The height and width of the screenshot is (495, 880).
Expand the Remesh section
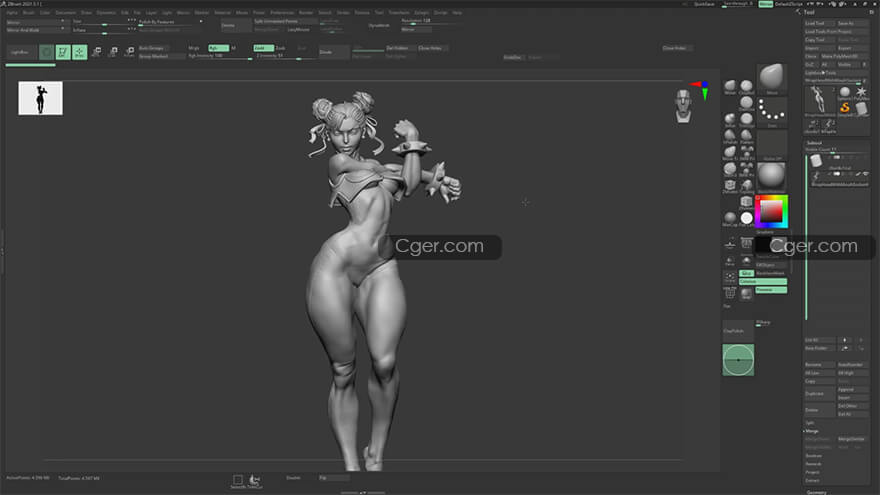813,464
